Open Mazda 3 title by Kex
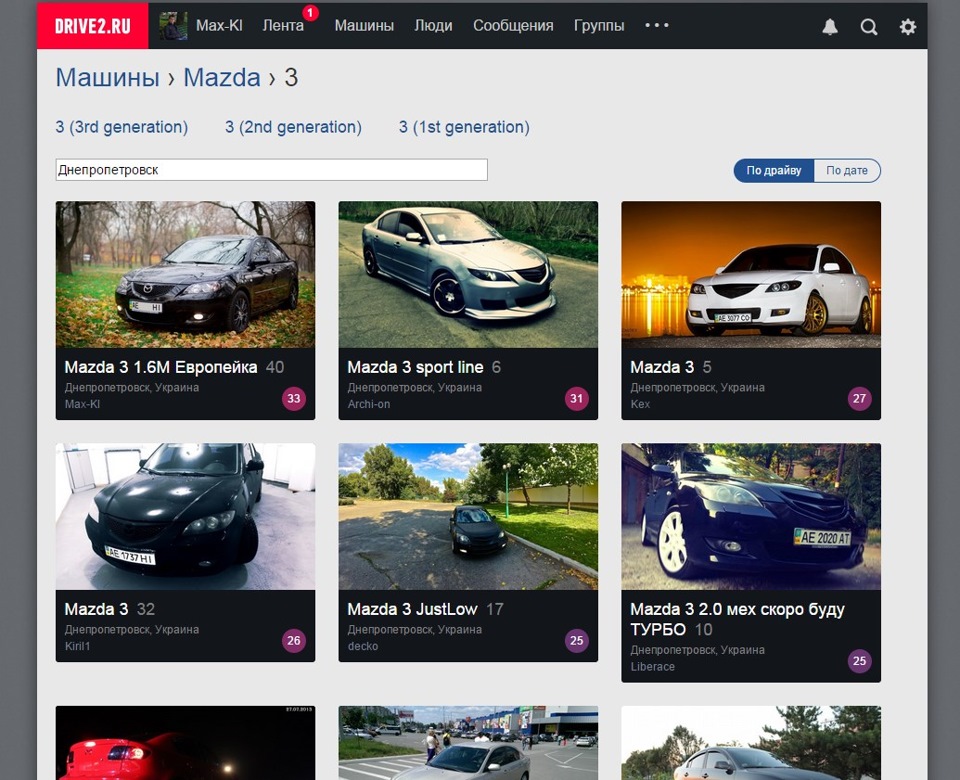Viewport: 960px width, 780px height. pyautogui.click(x=662, y=367)
